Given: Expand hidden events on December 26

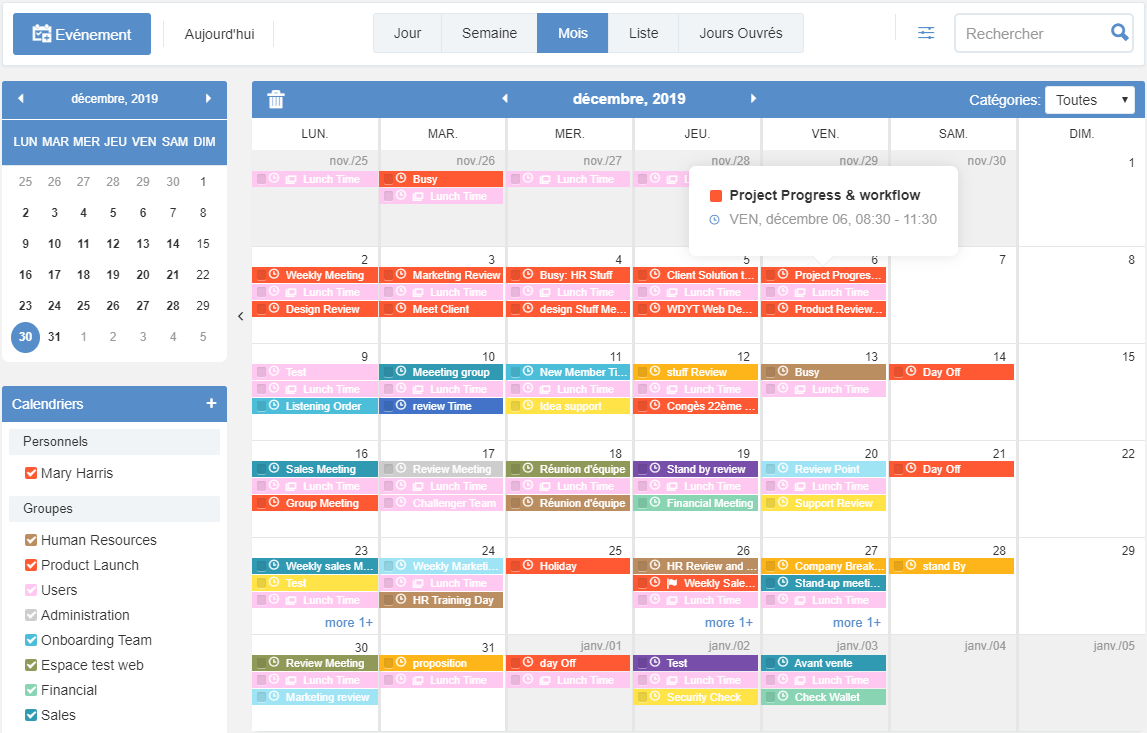Looking at the screenshot, I should [x=728, y=621].
